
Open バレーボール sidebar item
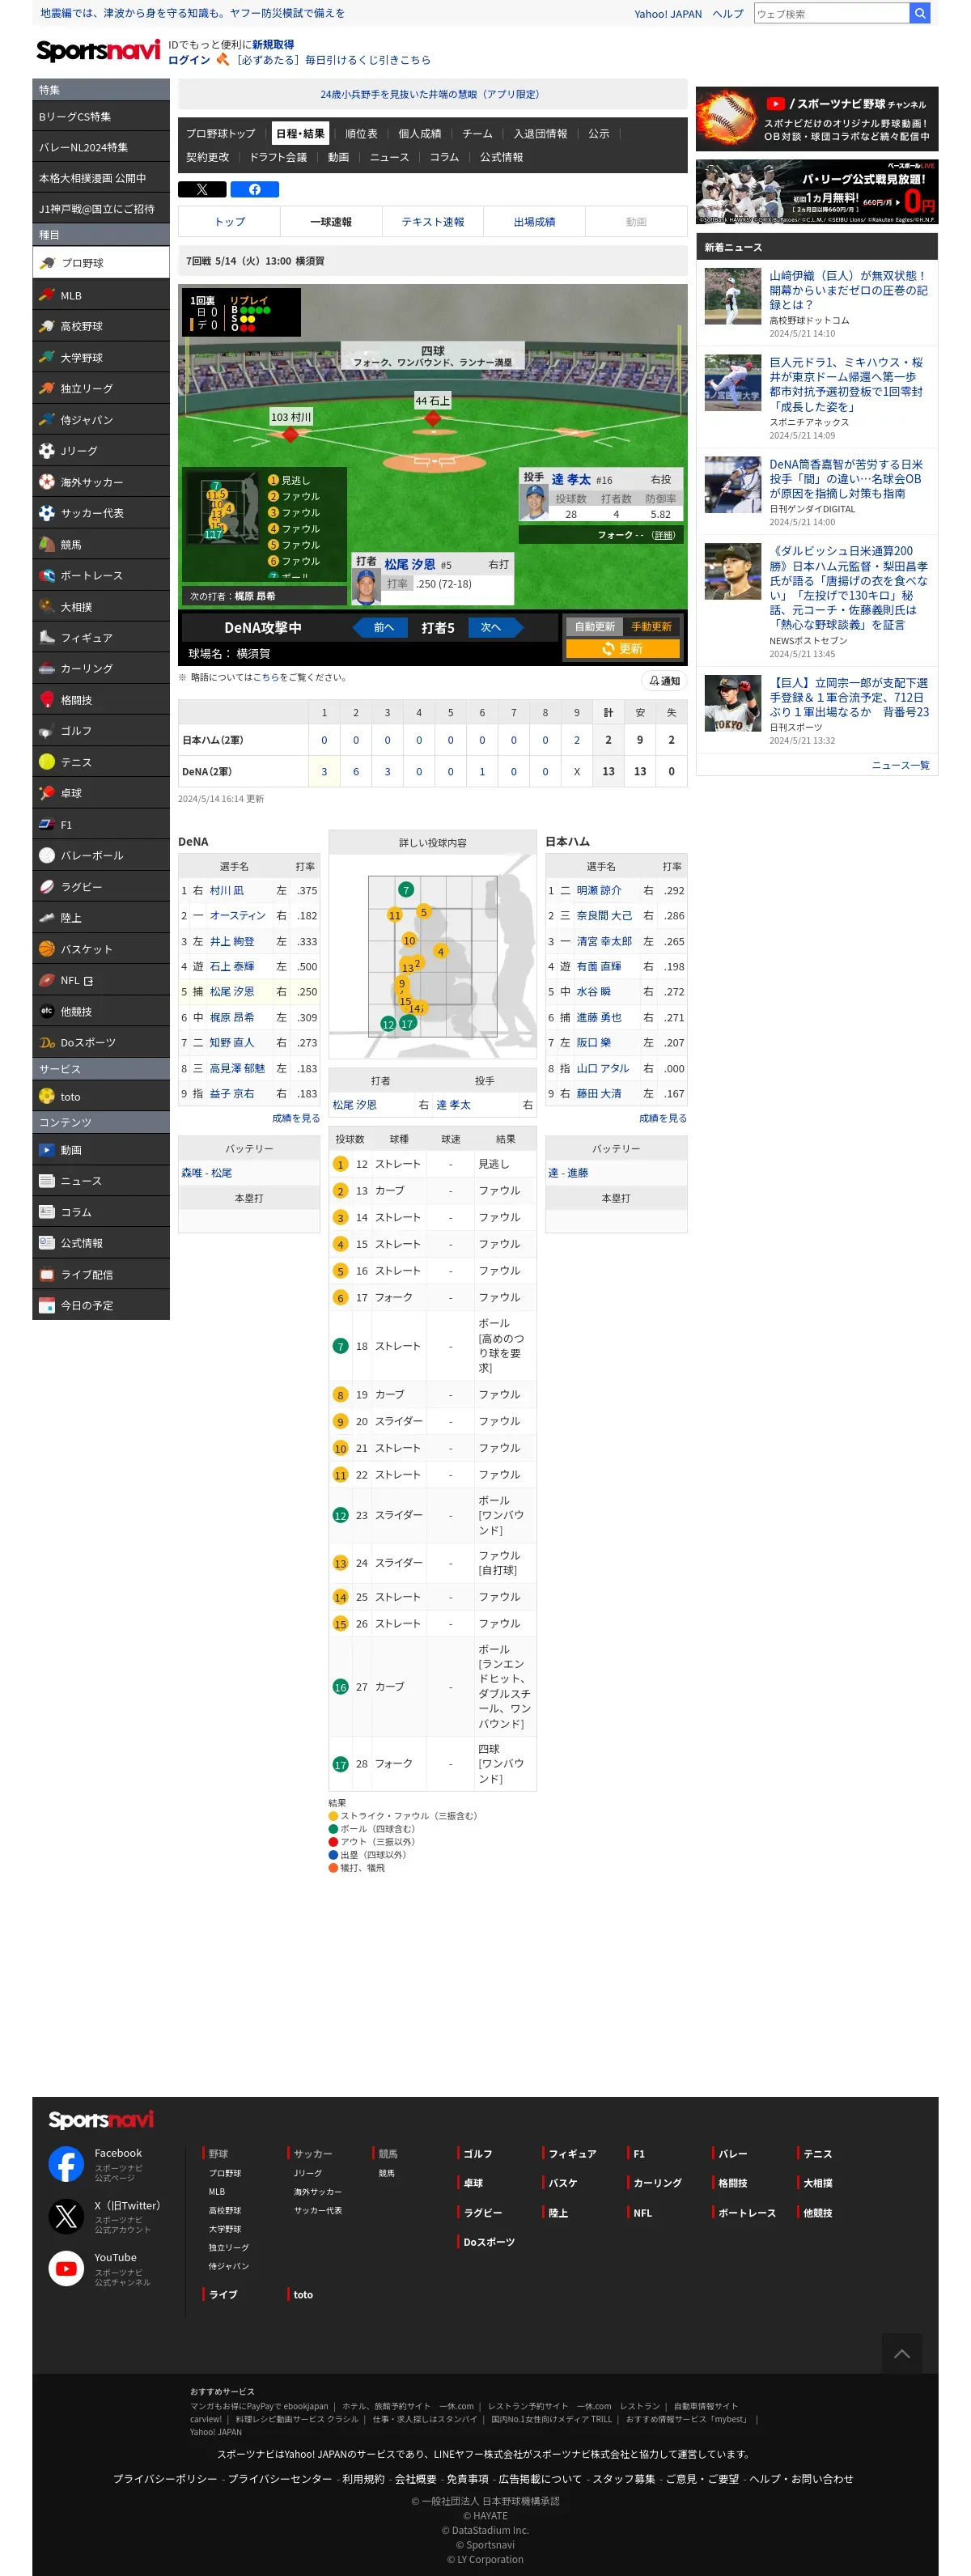101,855
